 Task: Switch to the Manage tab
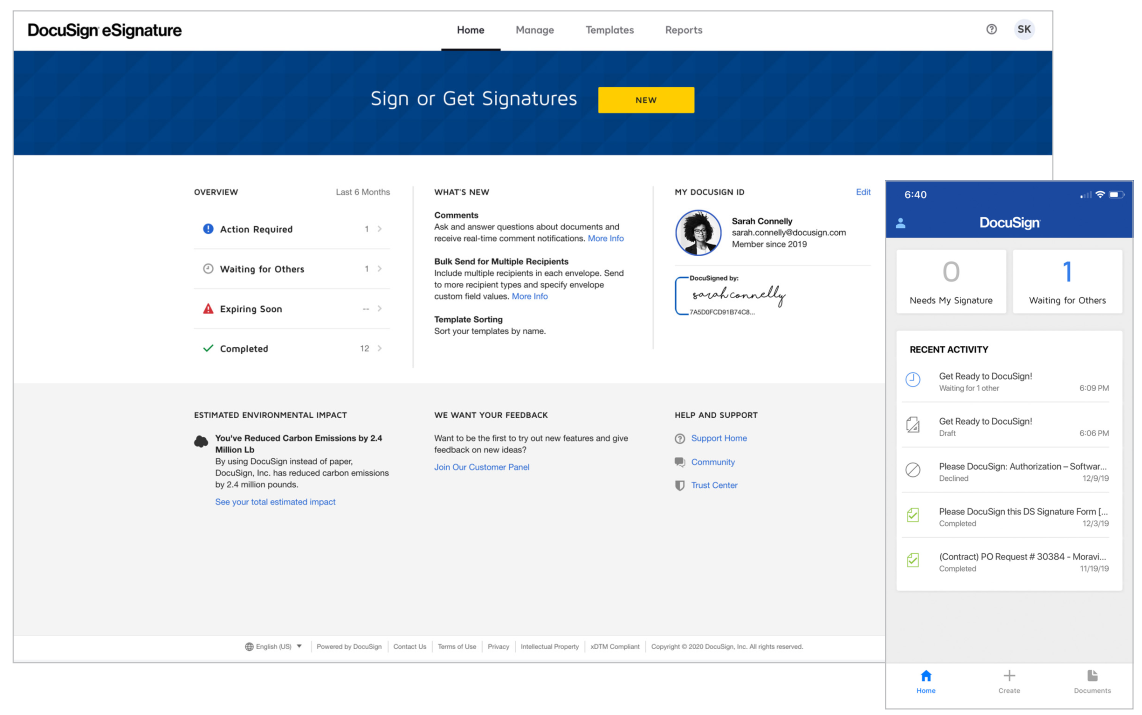(534, 30)
